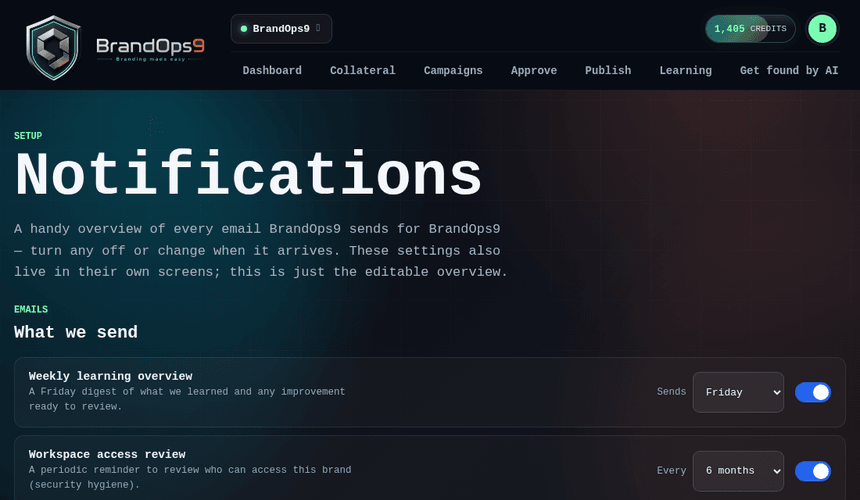Toggle Workspace access review reminder off
The image size is (860, 500).
tap(813, 471)
